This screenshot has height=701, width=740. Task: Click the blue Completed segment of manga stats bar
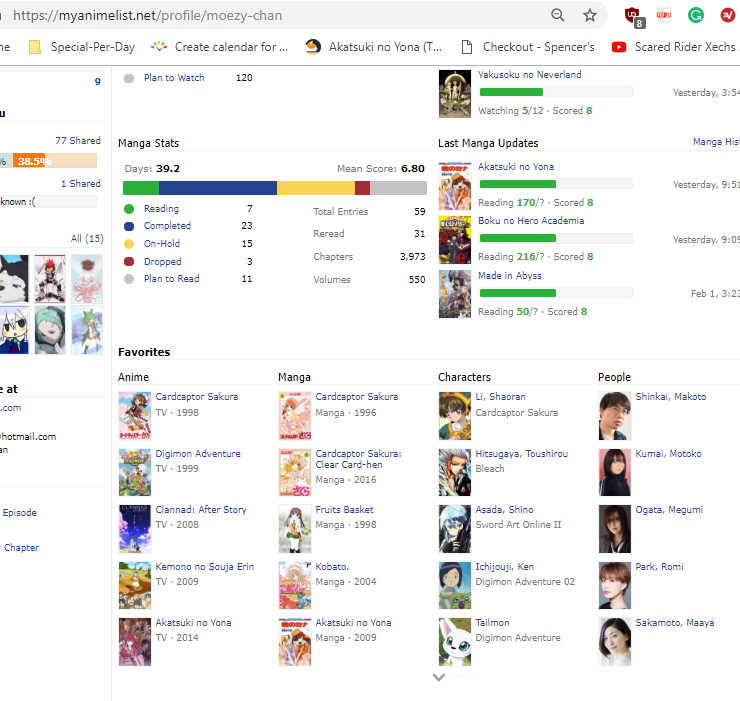(218, 188)
